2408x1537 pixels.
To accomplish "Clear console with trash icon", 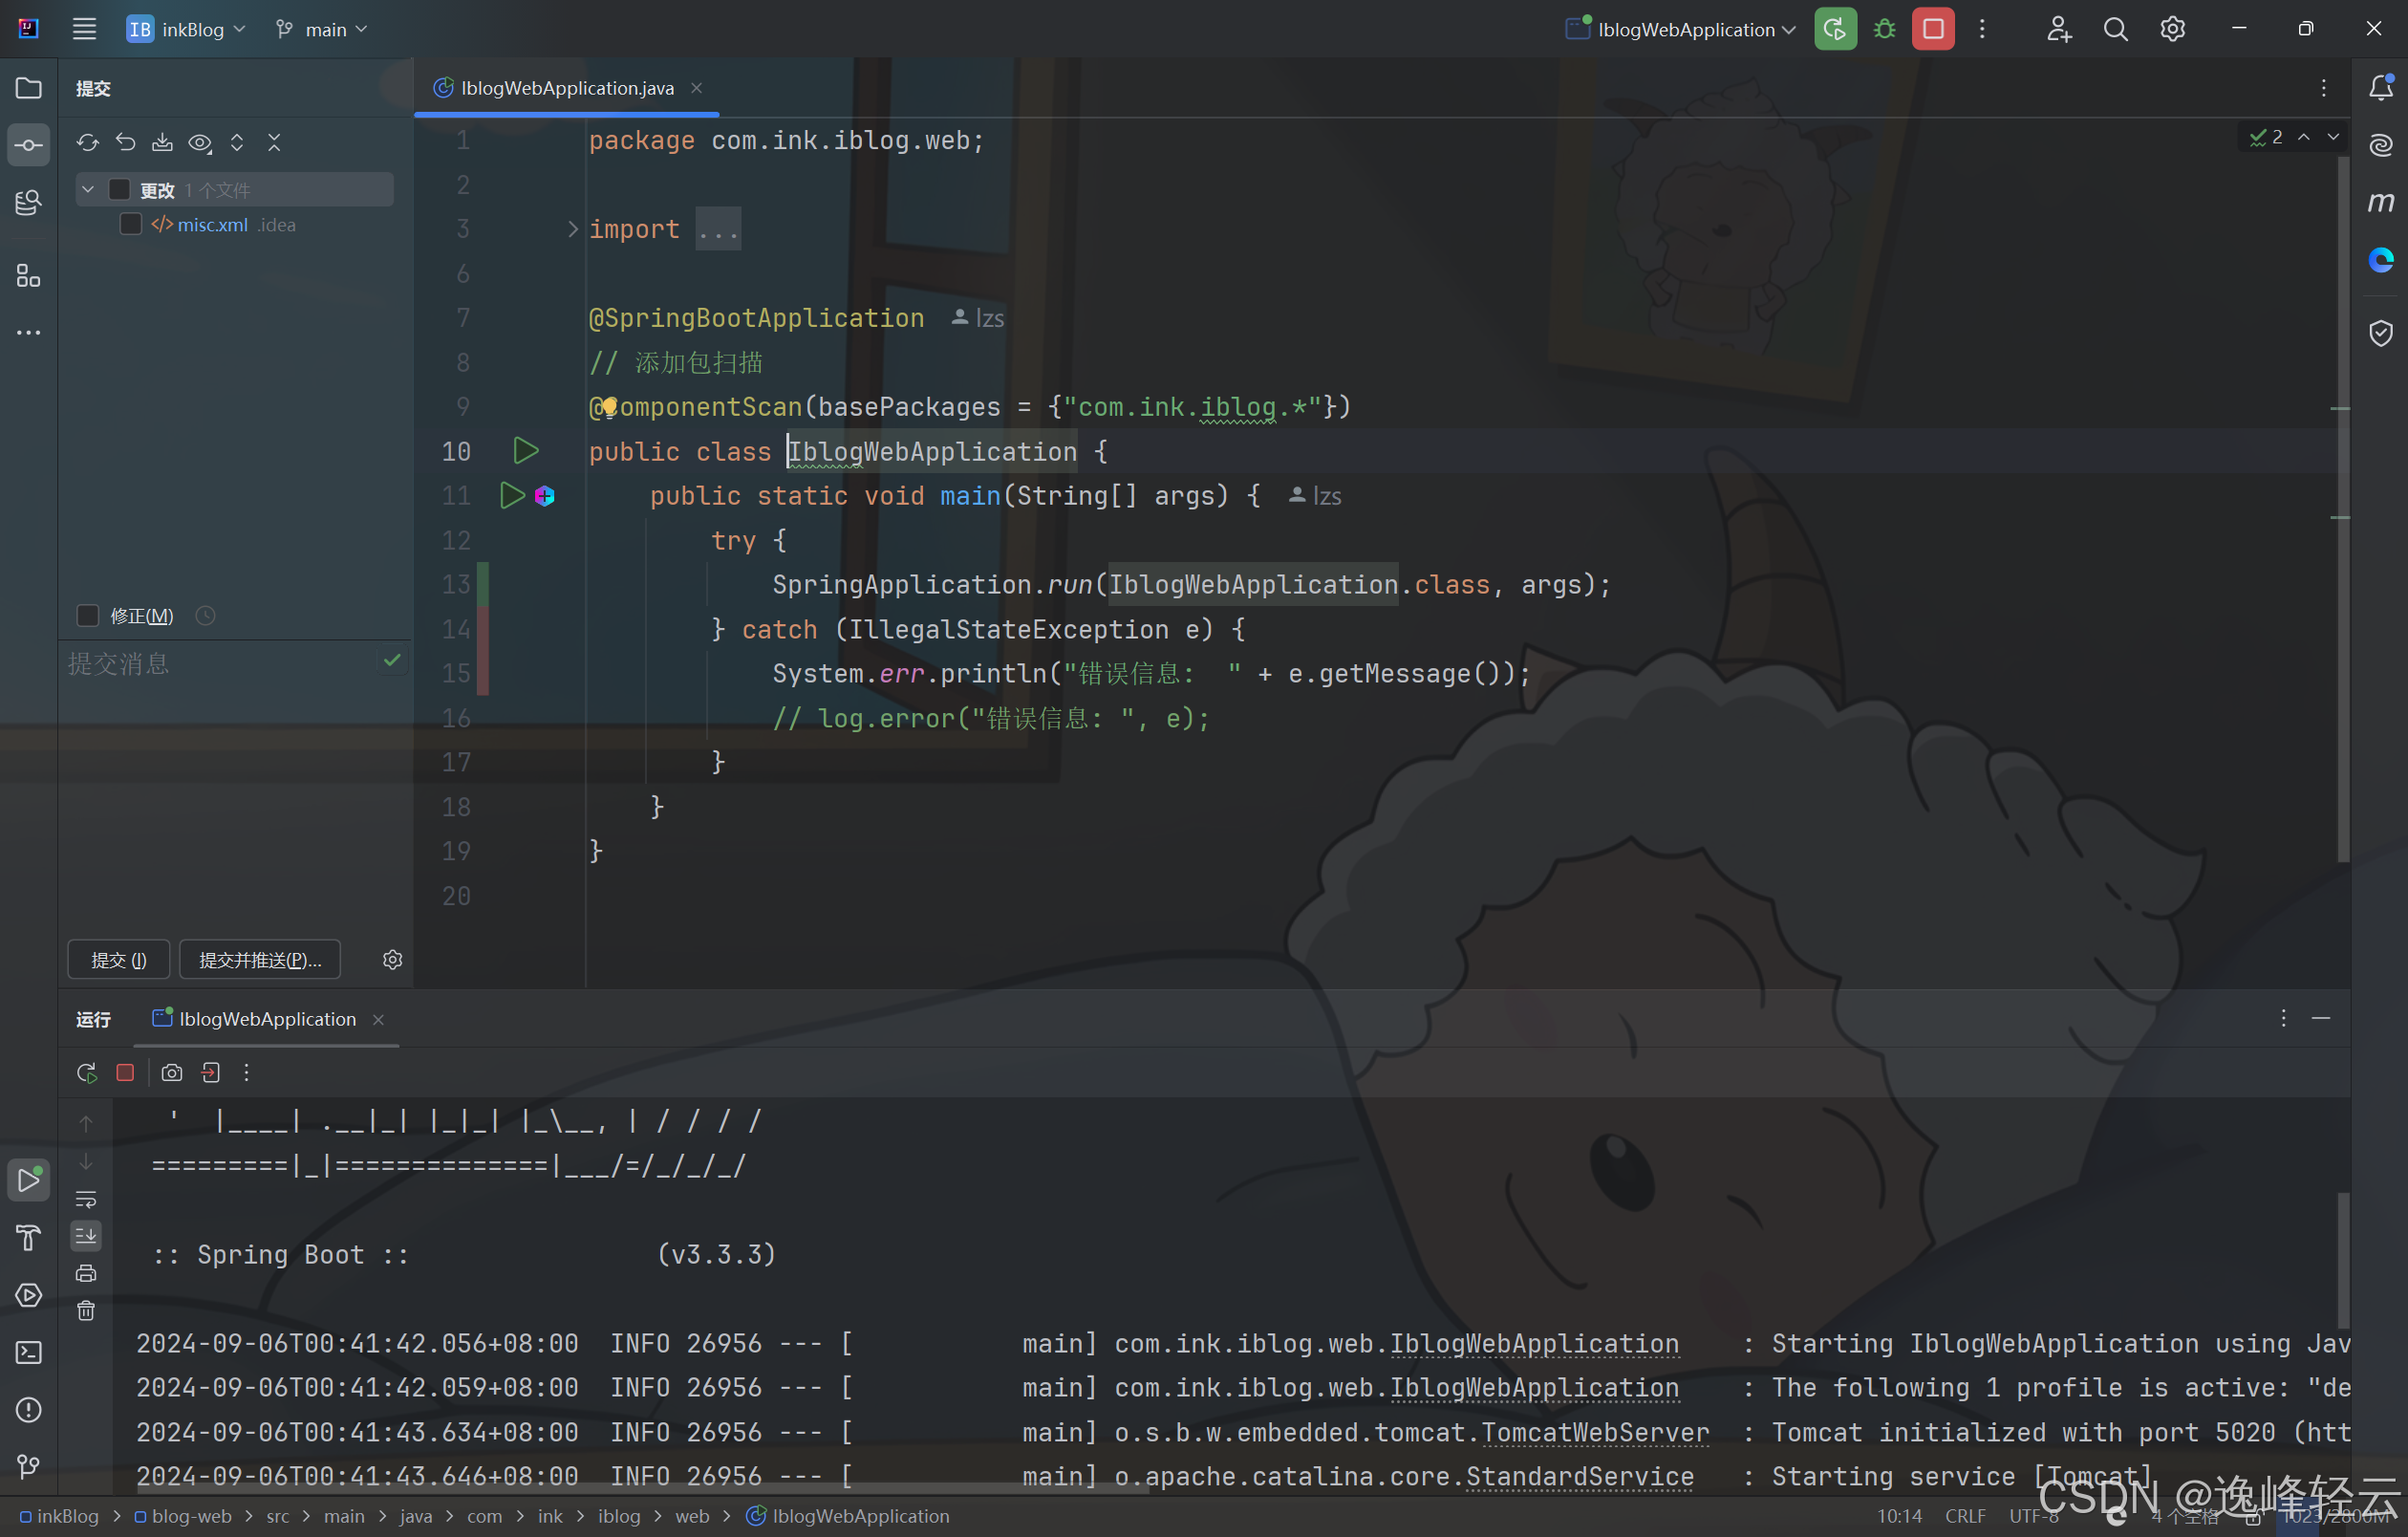I will point(86,1310).
